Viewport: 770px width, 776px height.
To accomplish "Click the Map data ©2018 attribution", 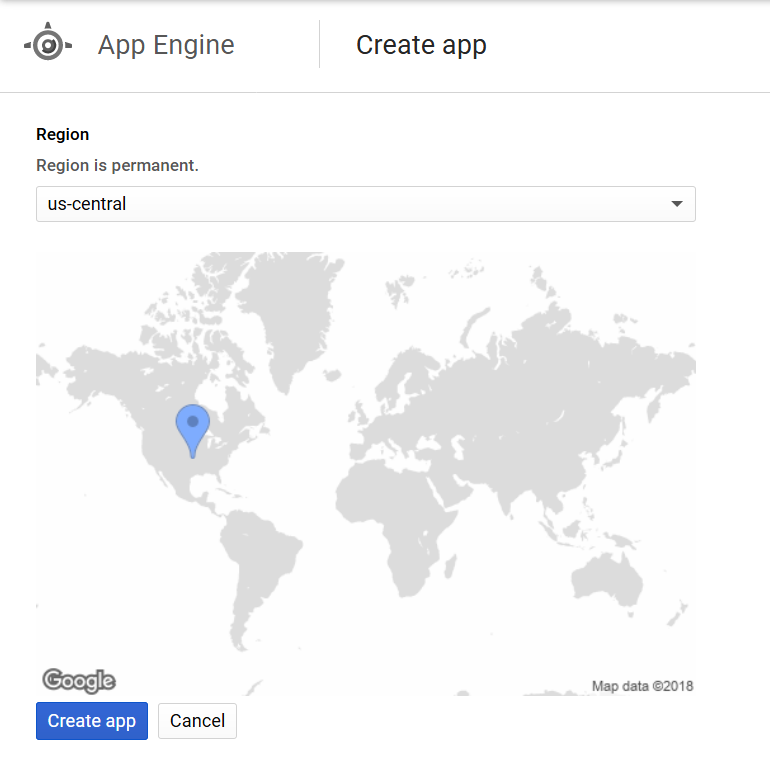I will (x=642, y=686).
